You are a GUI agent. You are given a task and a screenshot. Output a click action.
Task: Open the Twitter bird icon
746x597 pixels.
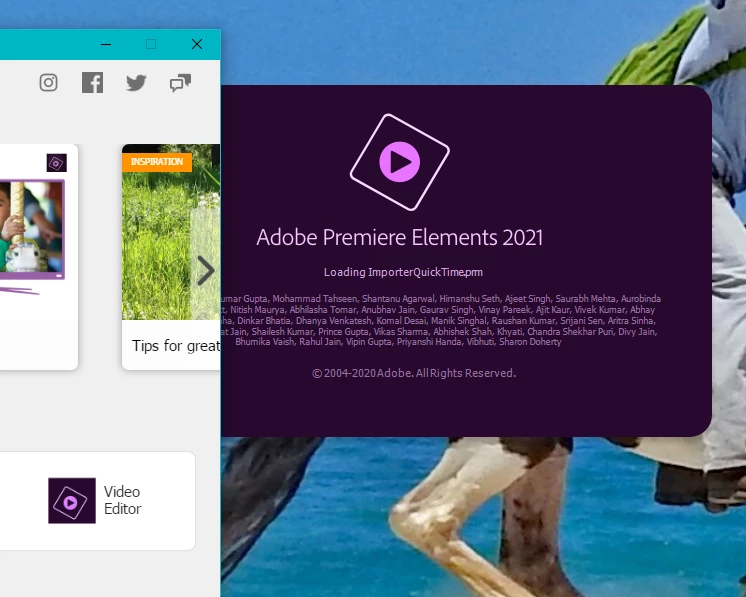click(x=136, y=83)
